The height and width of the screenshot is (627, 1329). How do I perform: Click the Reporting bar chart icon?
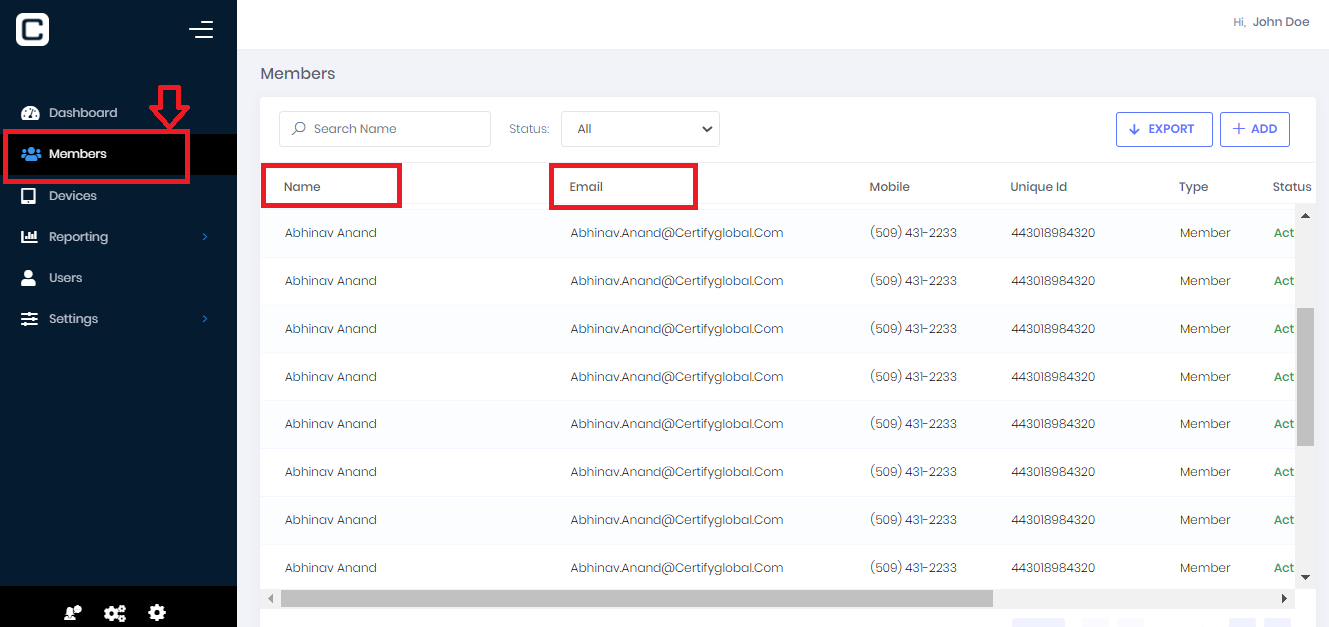(30, 237)
